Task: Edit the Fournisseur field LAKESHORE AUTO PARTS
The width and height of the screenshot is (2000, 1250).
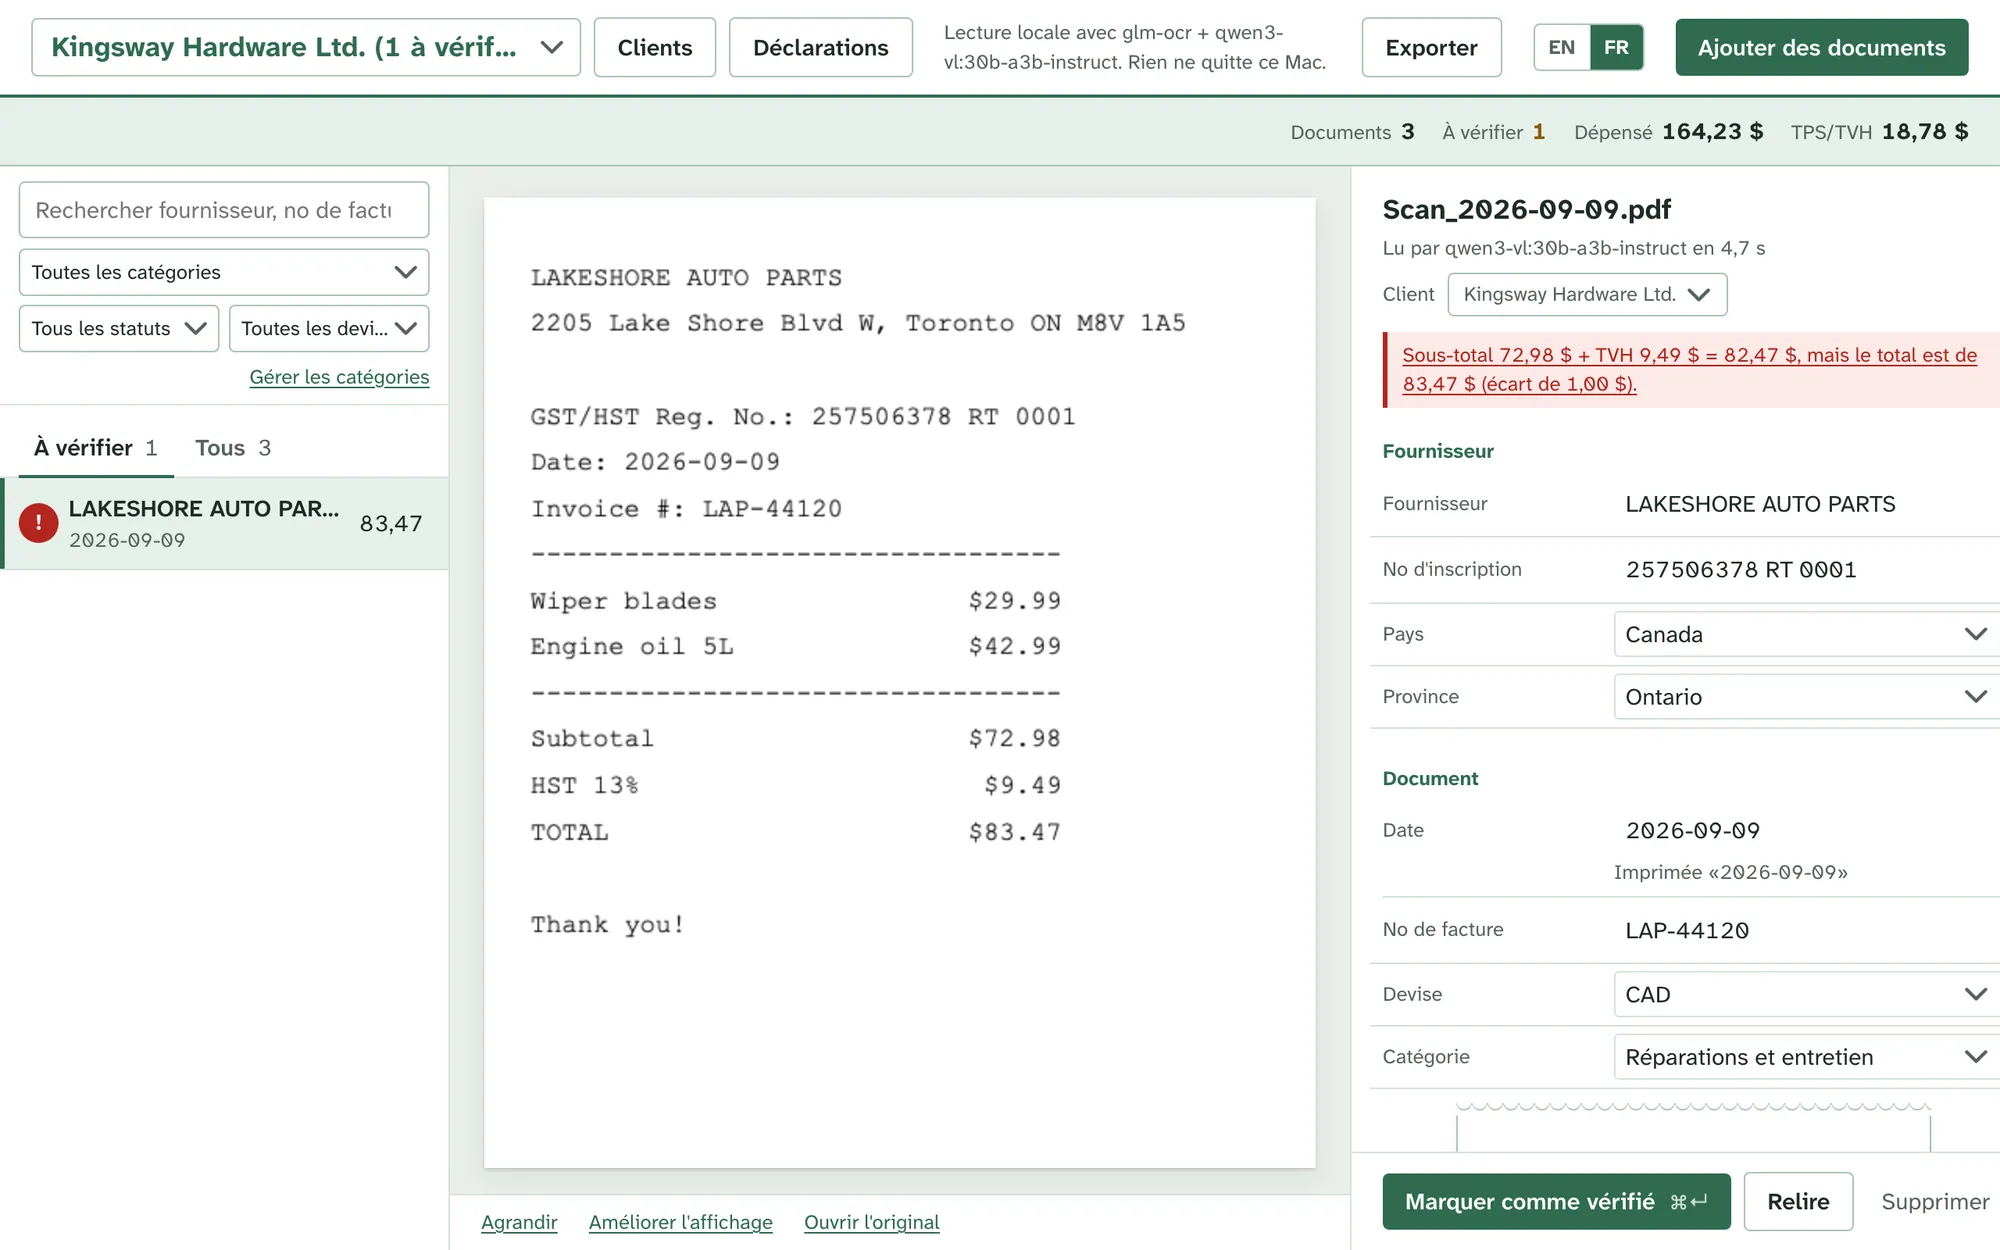Action: click(x=1806, y=504)
